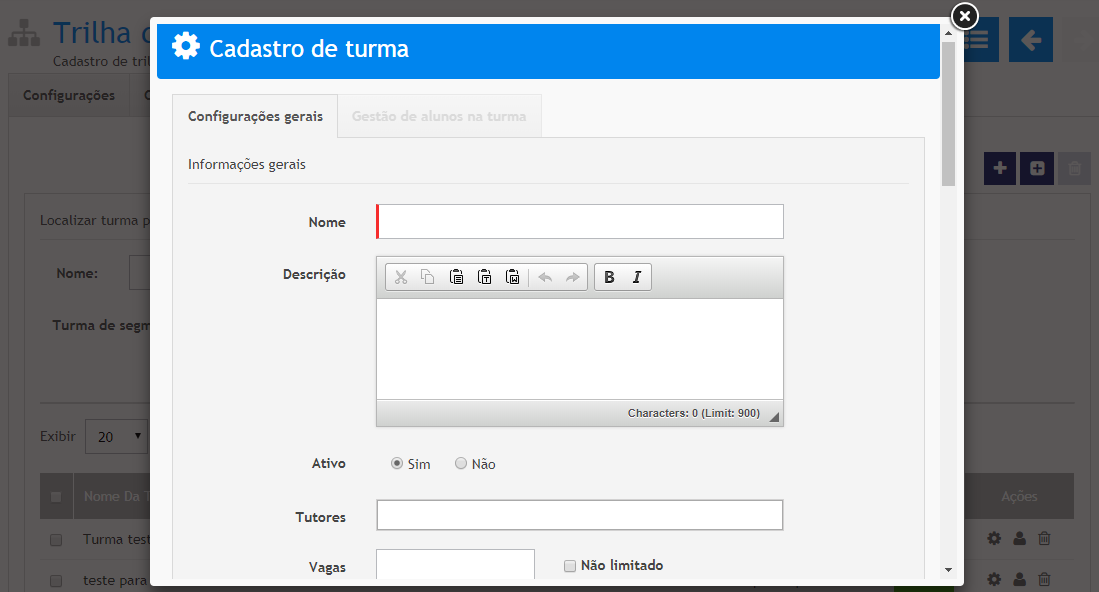Click the Copy icon in editor toolbar
This screenshot has height=592, width=1099.
coord(428,277)
